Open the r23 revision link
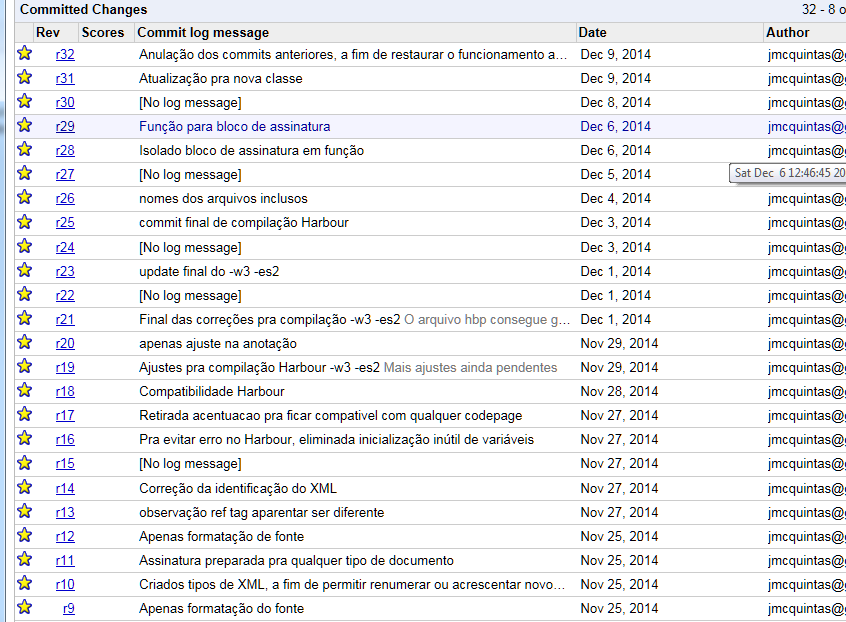 [65, 271]
